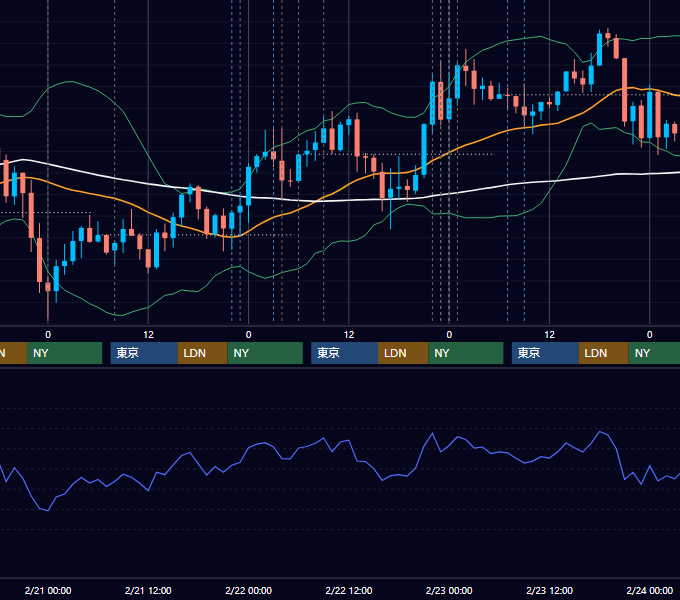This screenshot has width=680, height=600.
Task: Select the LDN session block ending before 2/22 00:00
Action: point(203,353)
